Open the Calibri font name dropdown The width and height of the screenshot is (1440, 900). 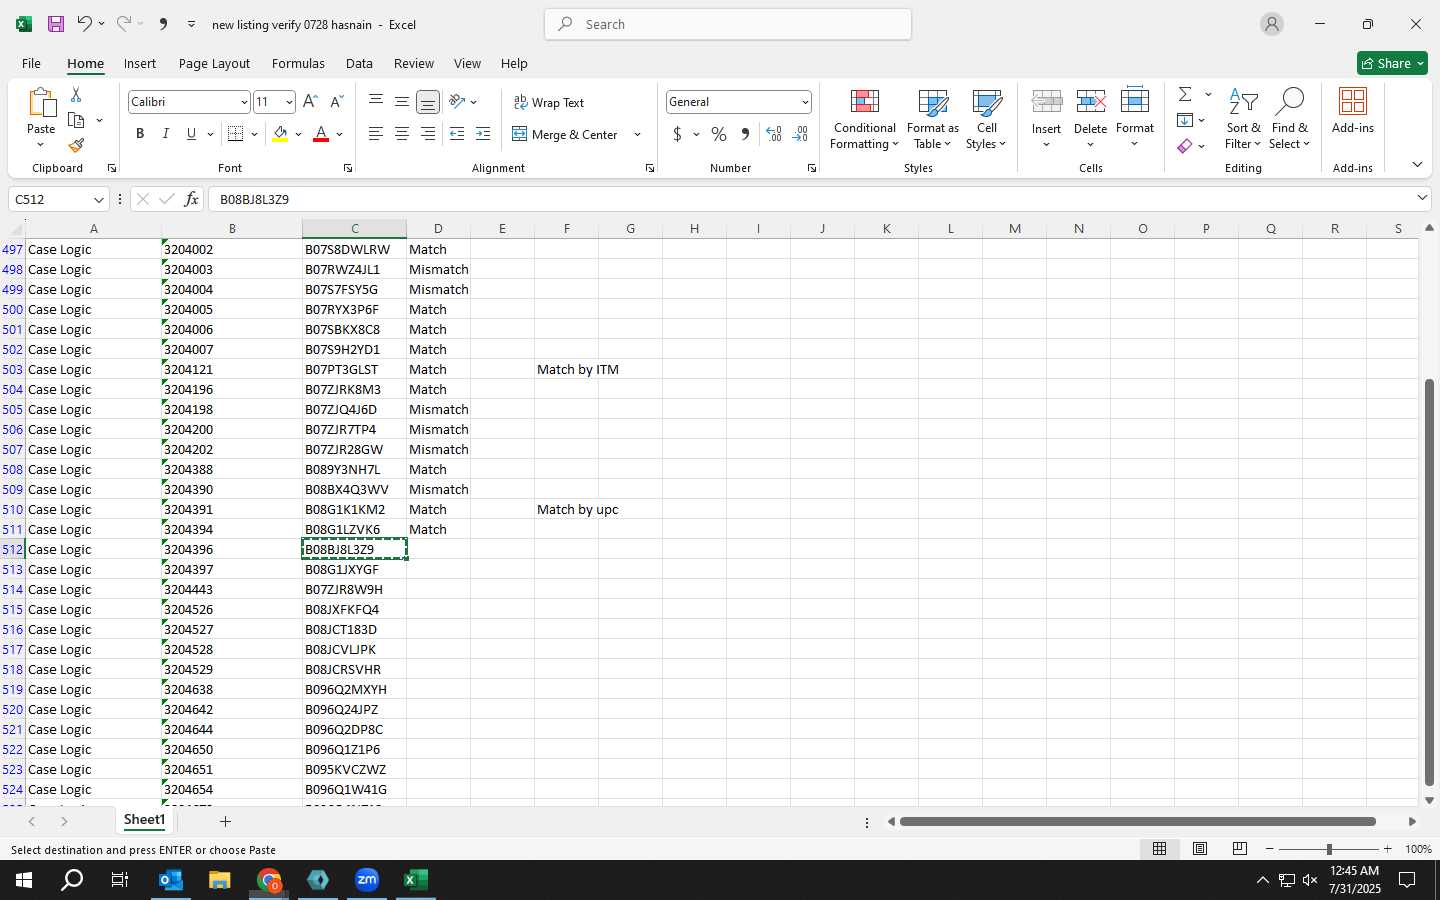[243, 102]
